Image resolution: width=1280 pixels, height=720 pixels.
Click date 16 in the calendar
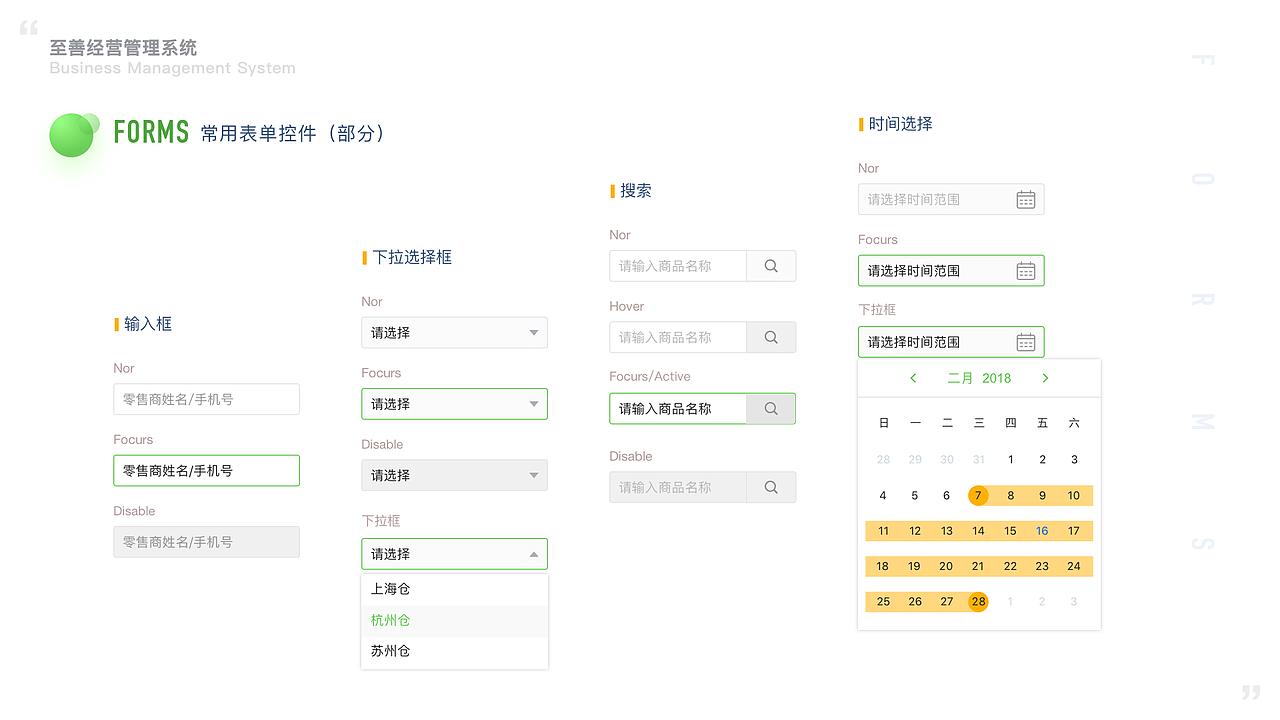pyautogui.click(x=1042, y=530)
